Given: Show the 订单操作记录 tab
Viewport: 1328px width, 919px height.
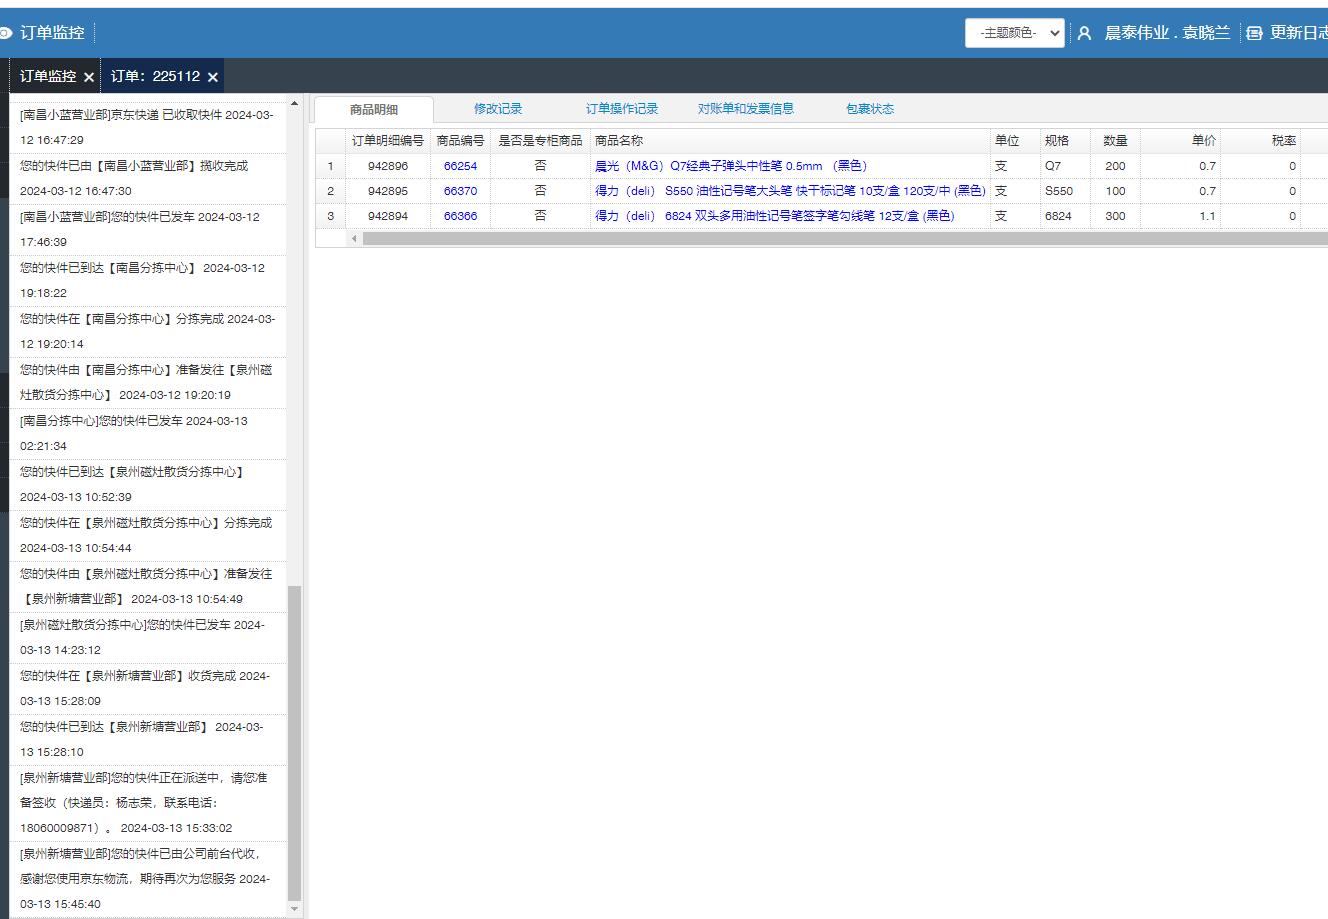Looking at the screenshot, I should tap(622, 109).
